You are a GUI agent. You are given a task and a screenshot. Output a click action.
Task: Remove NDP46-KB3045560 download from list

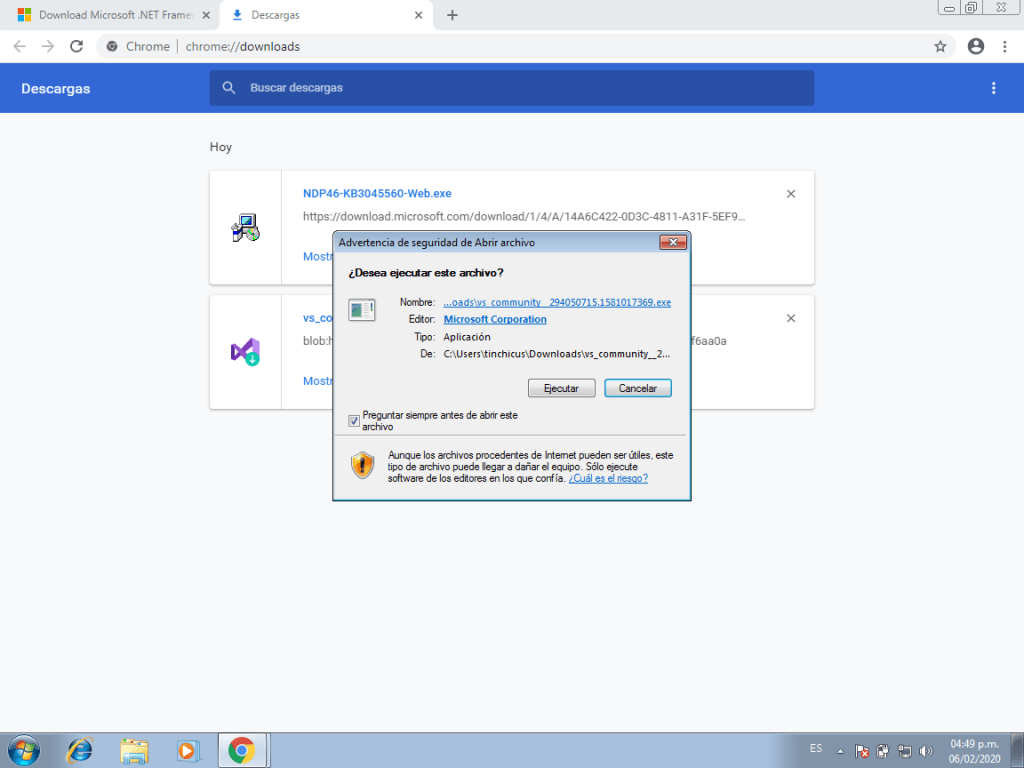click(791, 194)
